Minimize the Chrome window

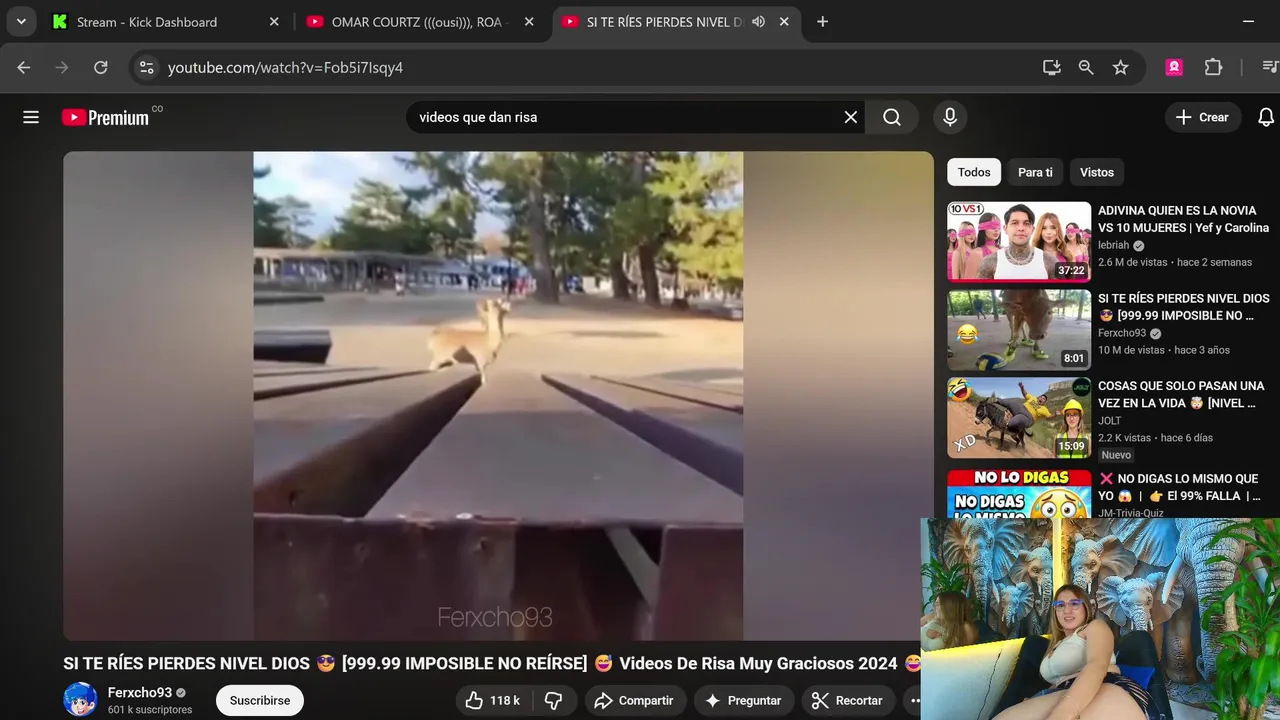pyautogui.click(x=1248, y=21)
